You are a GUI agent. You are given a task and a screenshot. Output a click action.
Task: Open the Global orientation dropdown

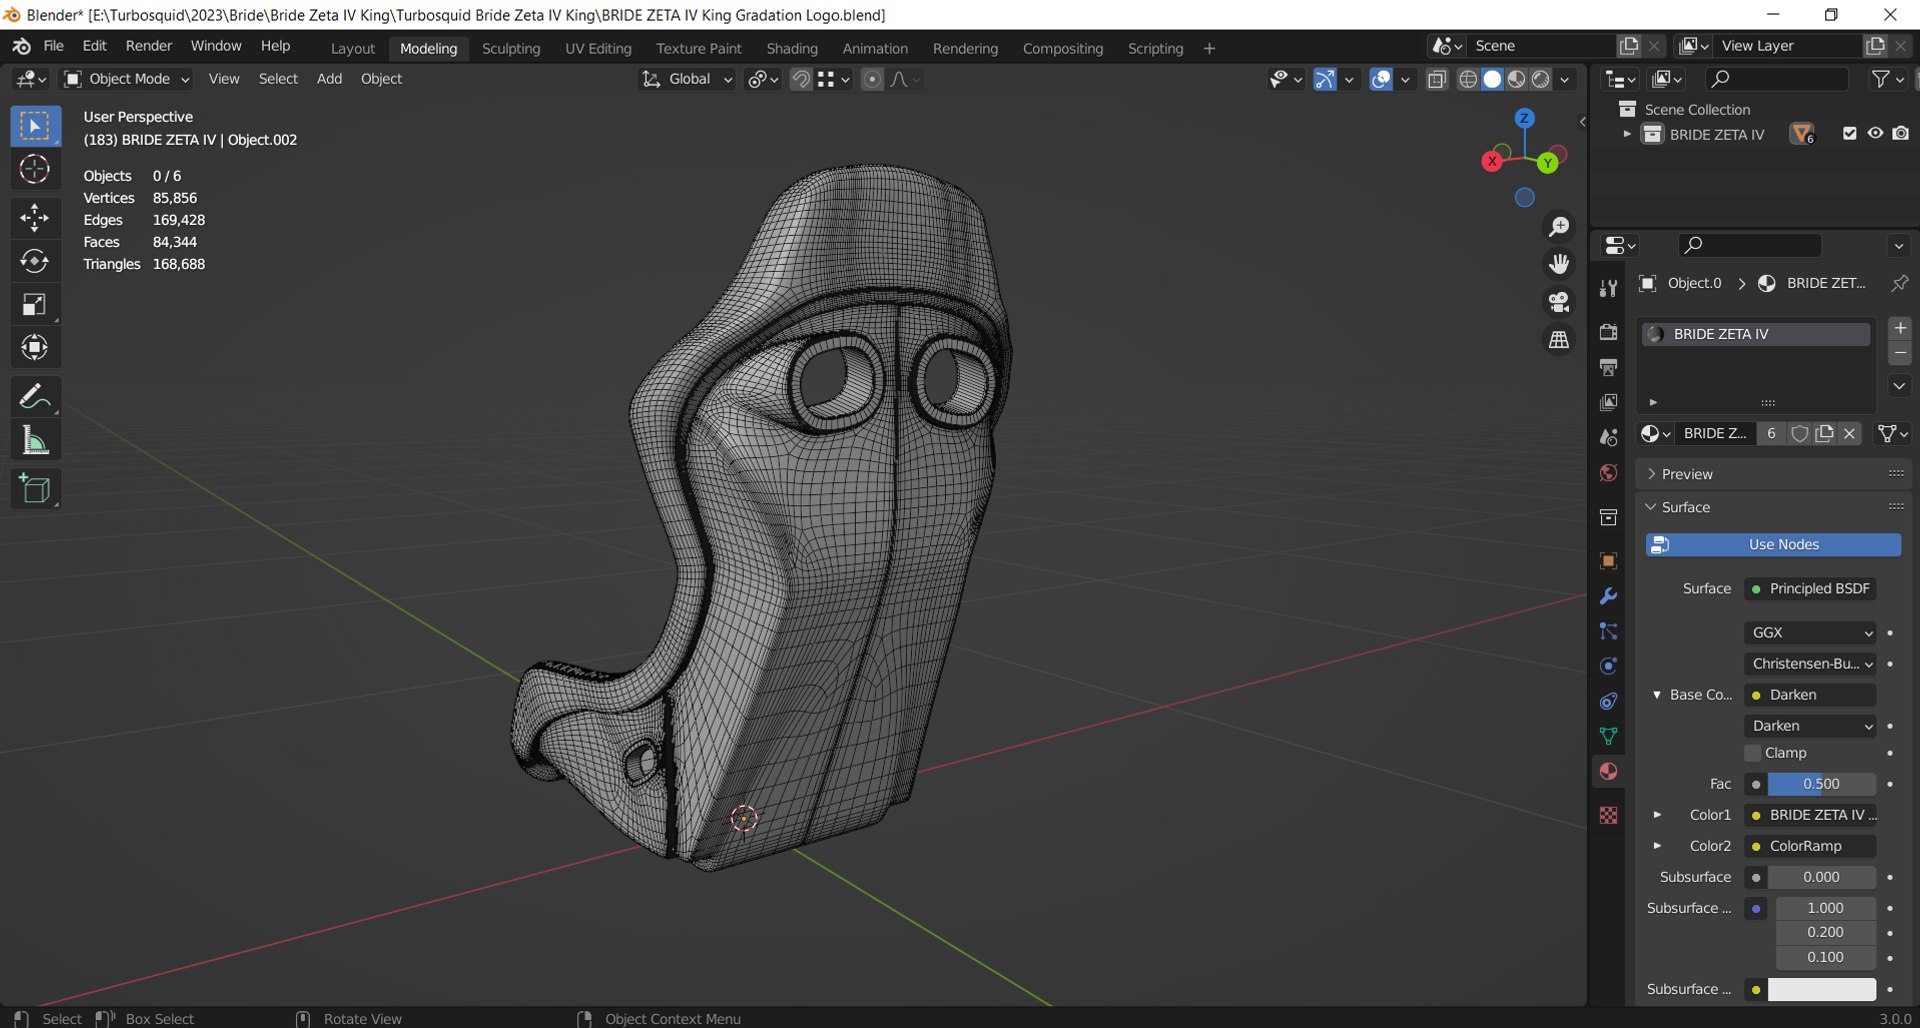click(687, 79)
